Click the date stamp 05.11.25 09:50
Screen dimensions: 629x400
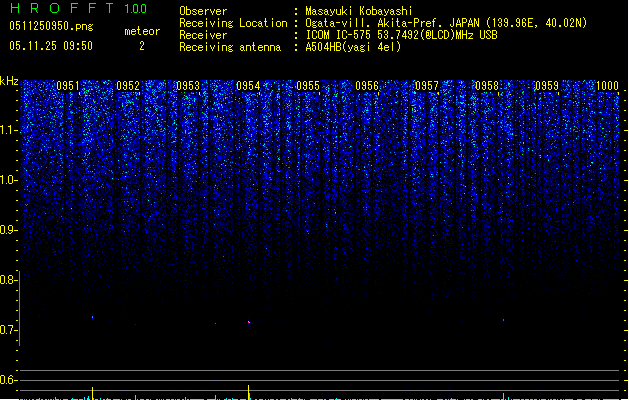(51, 46)
